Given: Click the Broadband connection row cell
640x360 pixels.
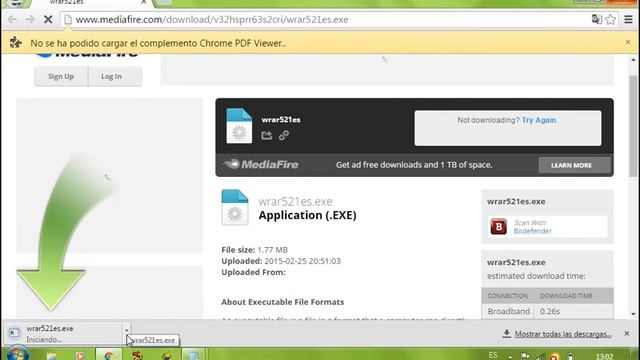Looking at the screenshot, I should (x=509, y=311).
